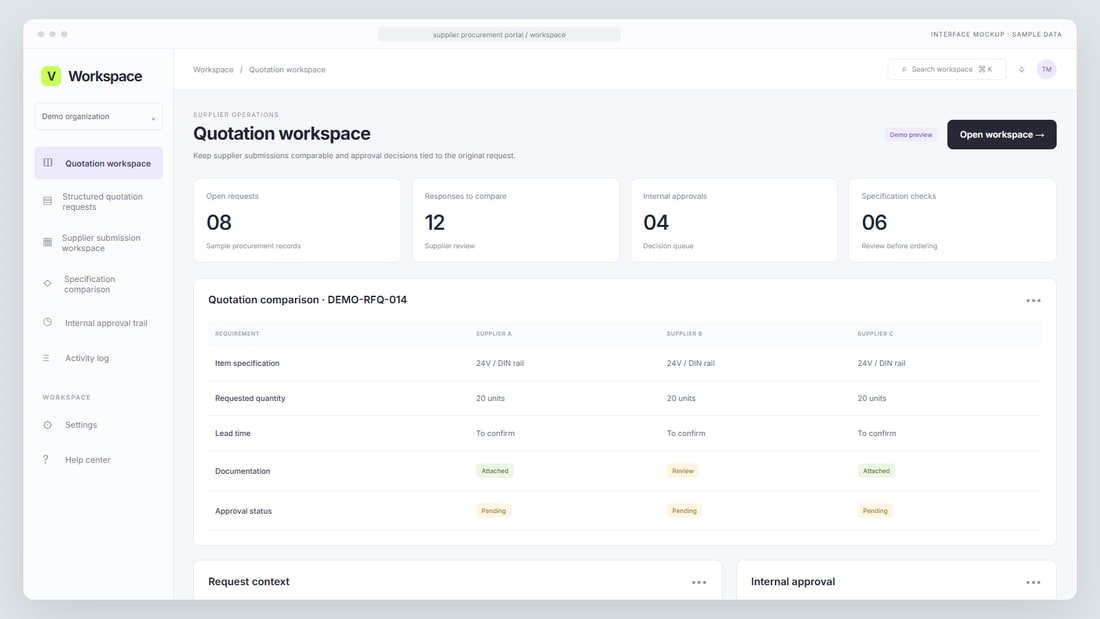Click the notifications icon beside the avatar

(x=1021, y=69)
